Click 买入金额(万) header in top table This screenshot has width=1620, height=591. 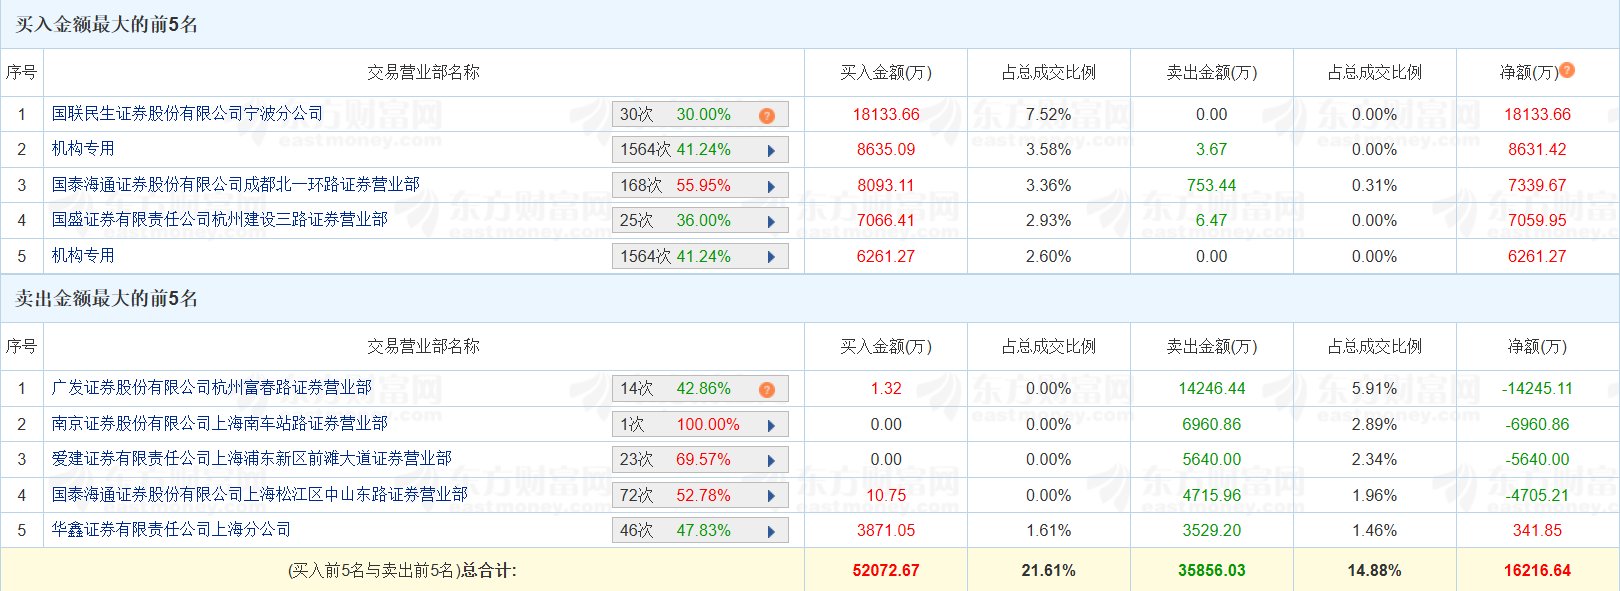click(886, 73)
